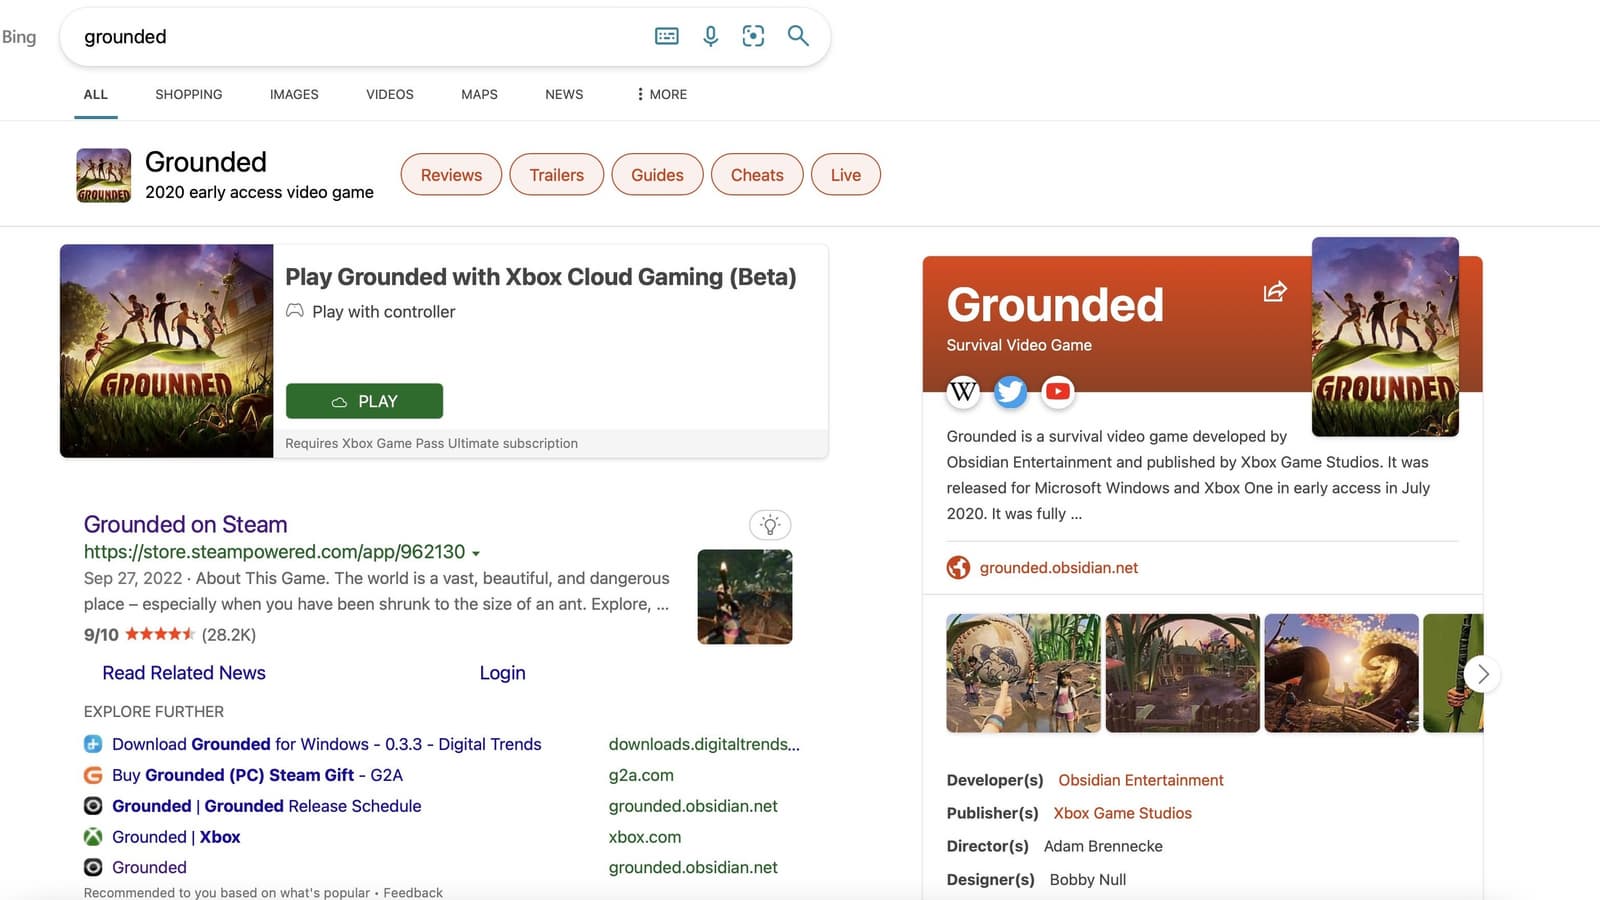Image resolution: width=1600 pixels, height=900 pixels.
Task: Open the Twitter icon for Grounded
Action: (x=1010, y=391)
